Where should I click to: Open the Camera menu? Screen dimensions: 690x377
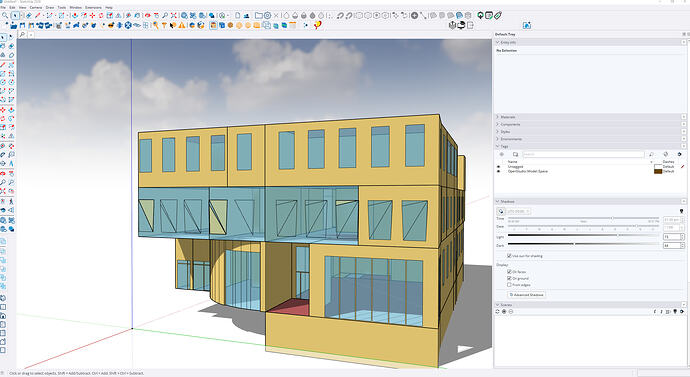click(36, 7)
